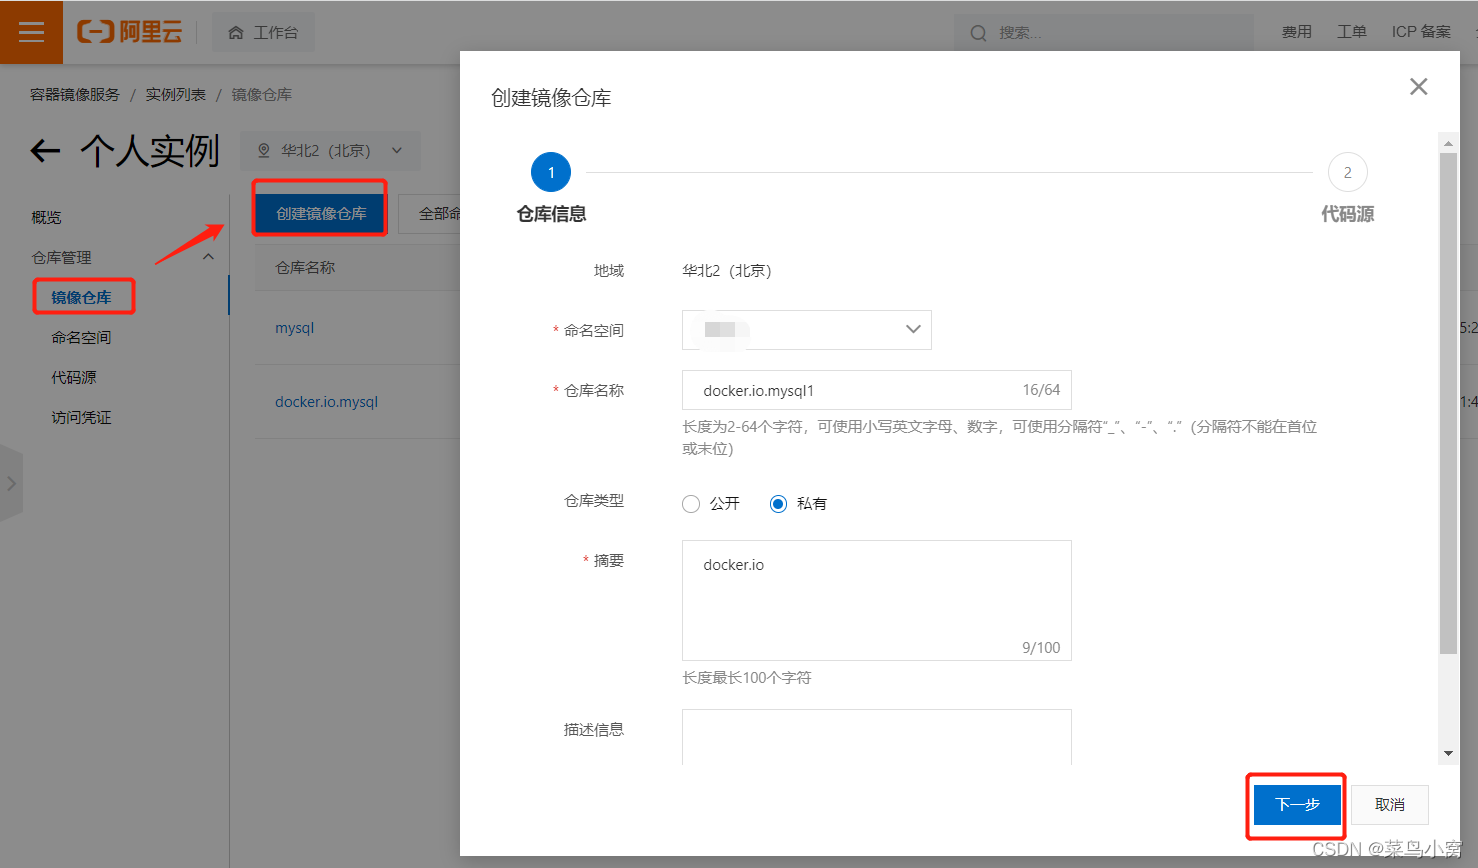Viewport: 1478px width, 868px height.
Task: Expand the collapsed left side panel handle
Action: (x=11, y=483)
